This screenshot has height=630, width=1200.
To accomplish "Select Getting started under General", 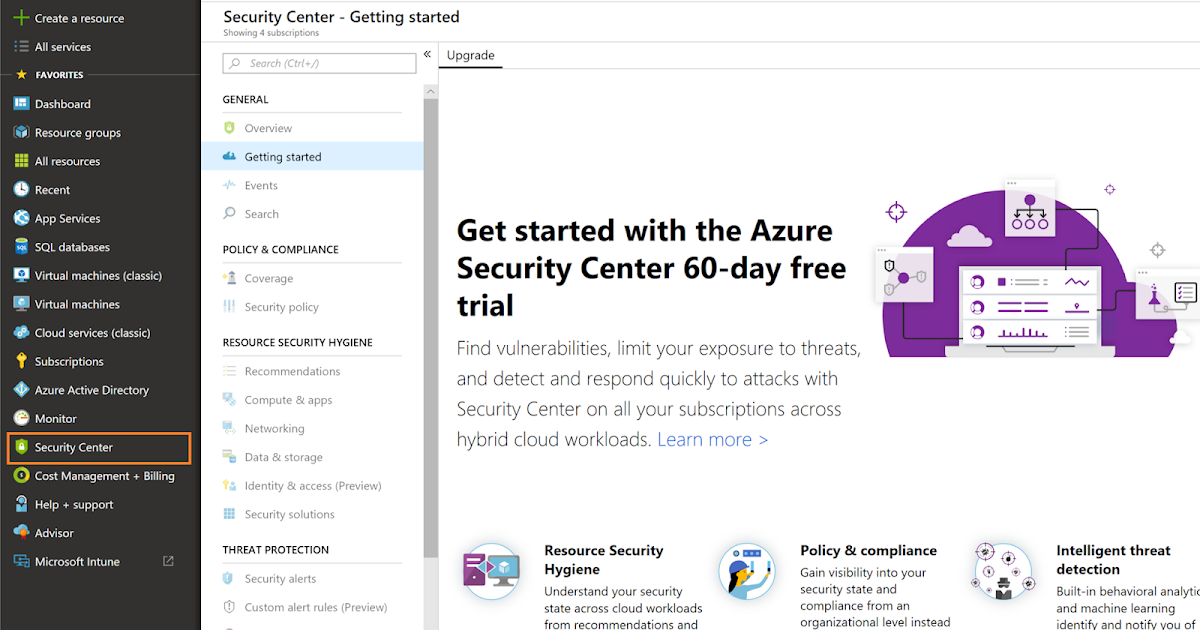I will point(282,156).
